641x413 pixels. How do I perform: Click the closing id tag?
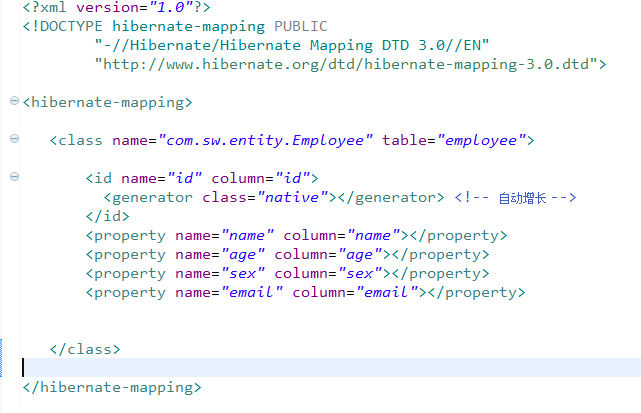(x=108, y=216)
